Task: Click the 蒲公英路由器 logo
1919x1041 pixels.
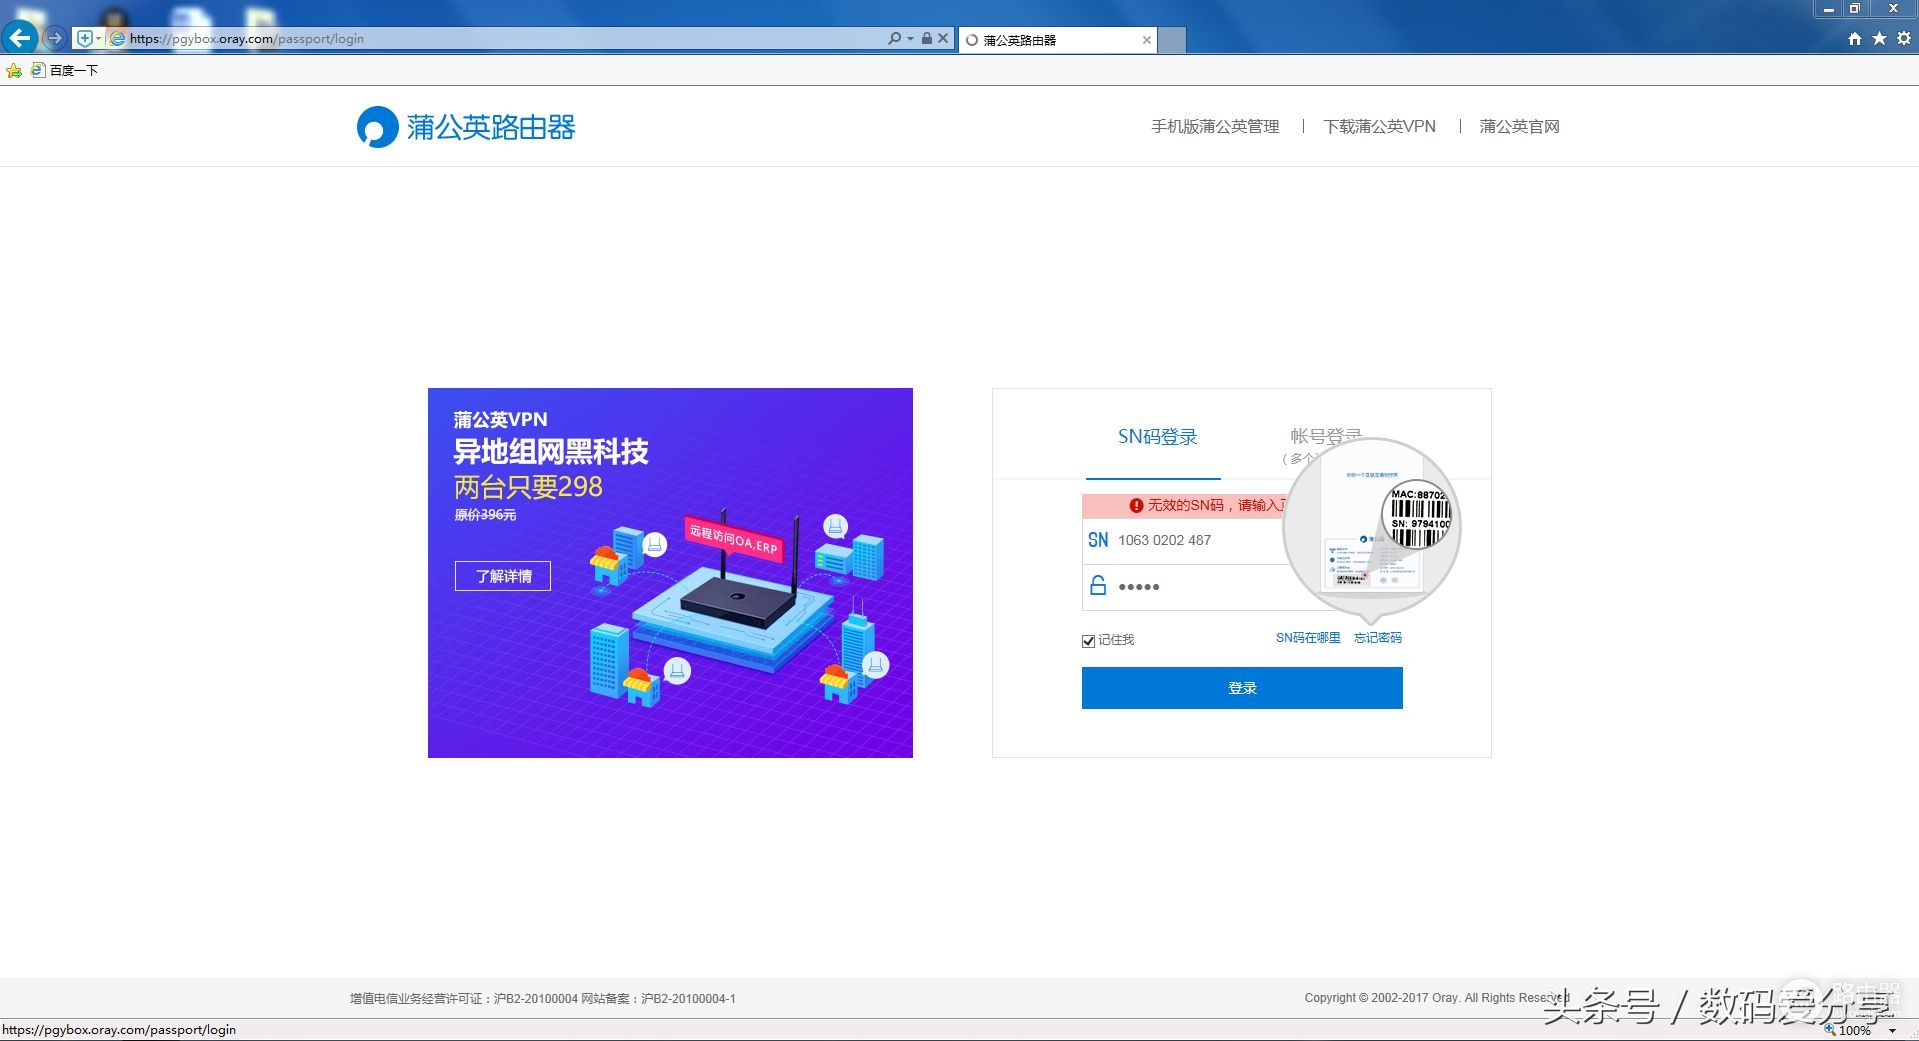Action: click(466, 127)
